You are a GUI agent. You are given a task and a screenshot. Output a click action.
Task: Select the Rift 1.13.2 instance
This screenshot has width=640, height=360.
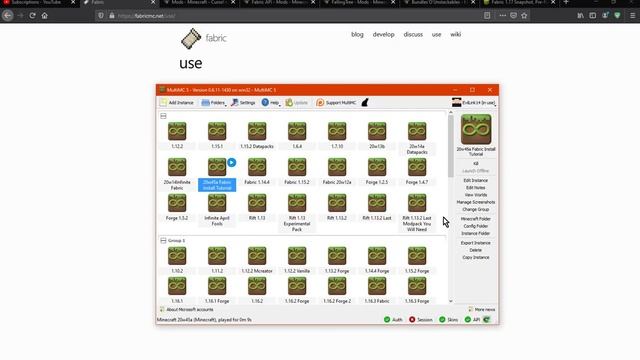click(x=337, y=207)
